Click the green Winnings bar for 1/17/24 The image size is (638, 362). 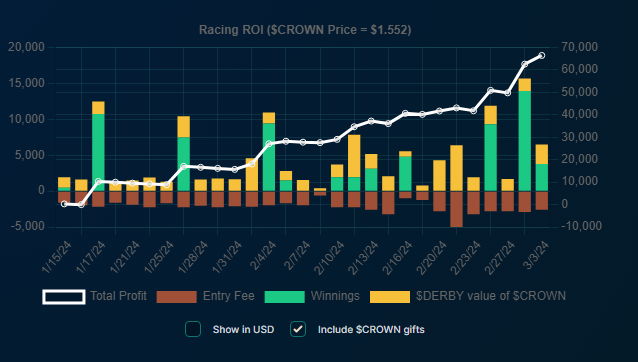click(x=98, y=153)
